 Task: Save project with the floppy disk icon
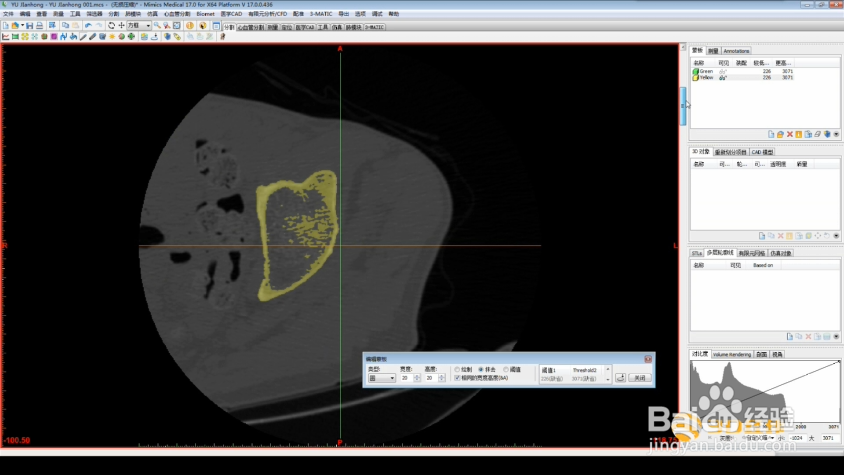coord(30,26)
